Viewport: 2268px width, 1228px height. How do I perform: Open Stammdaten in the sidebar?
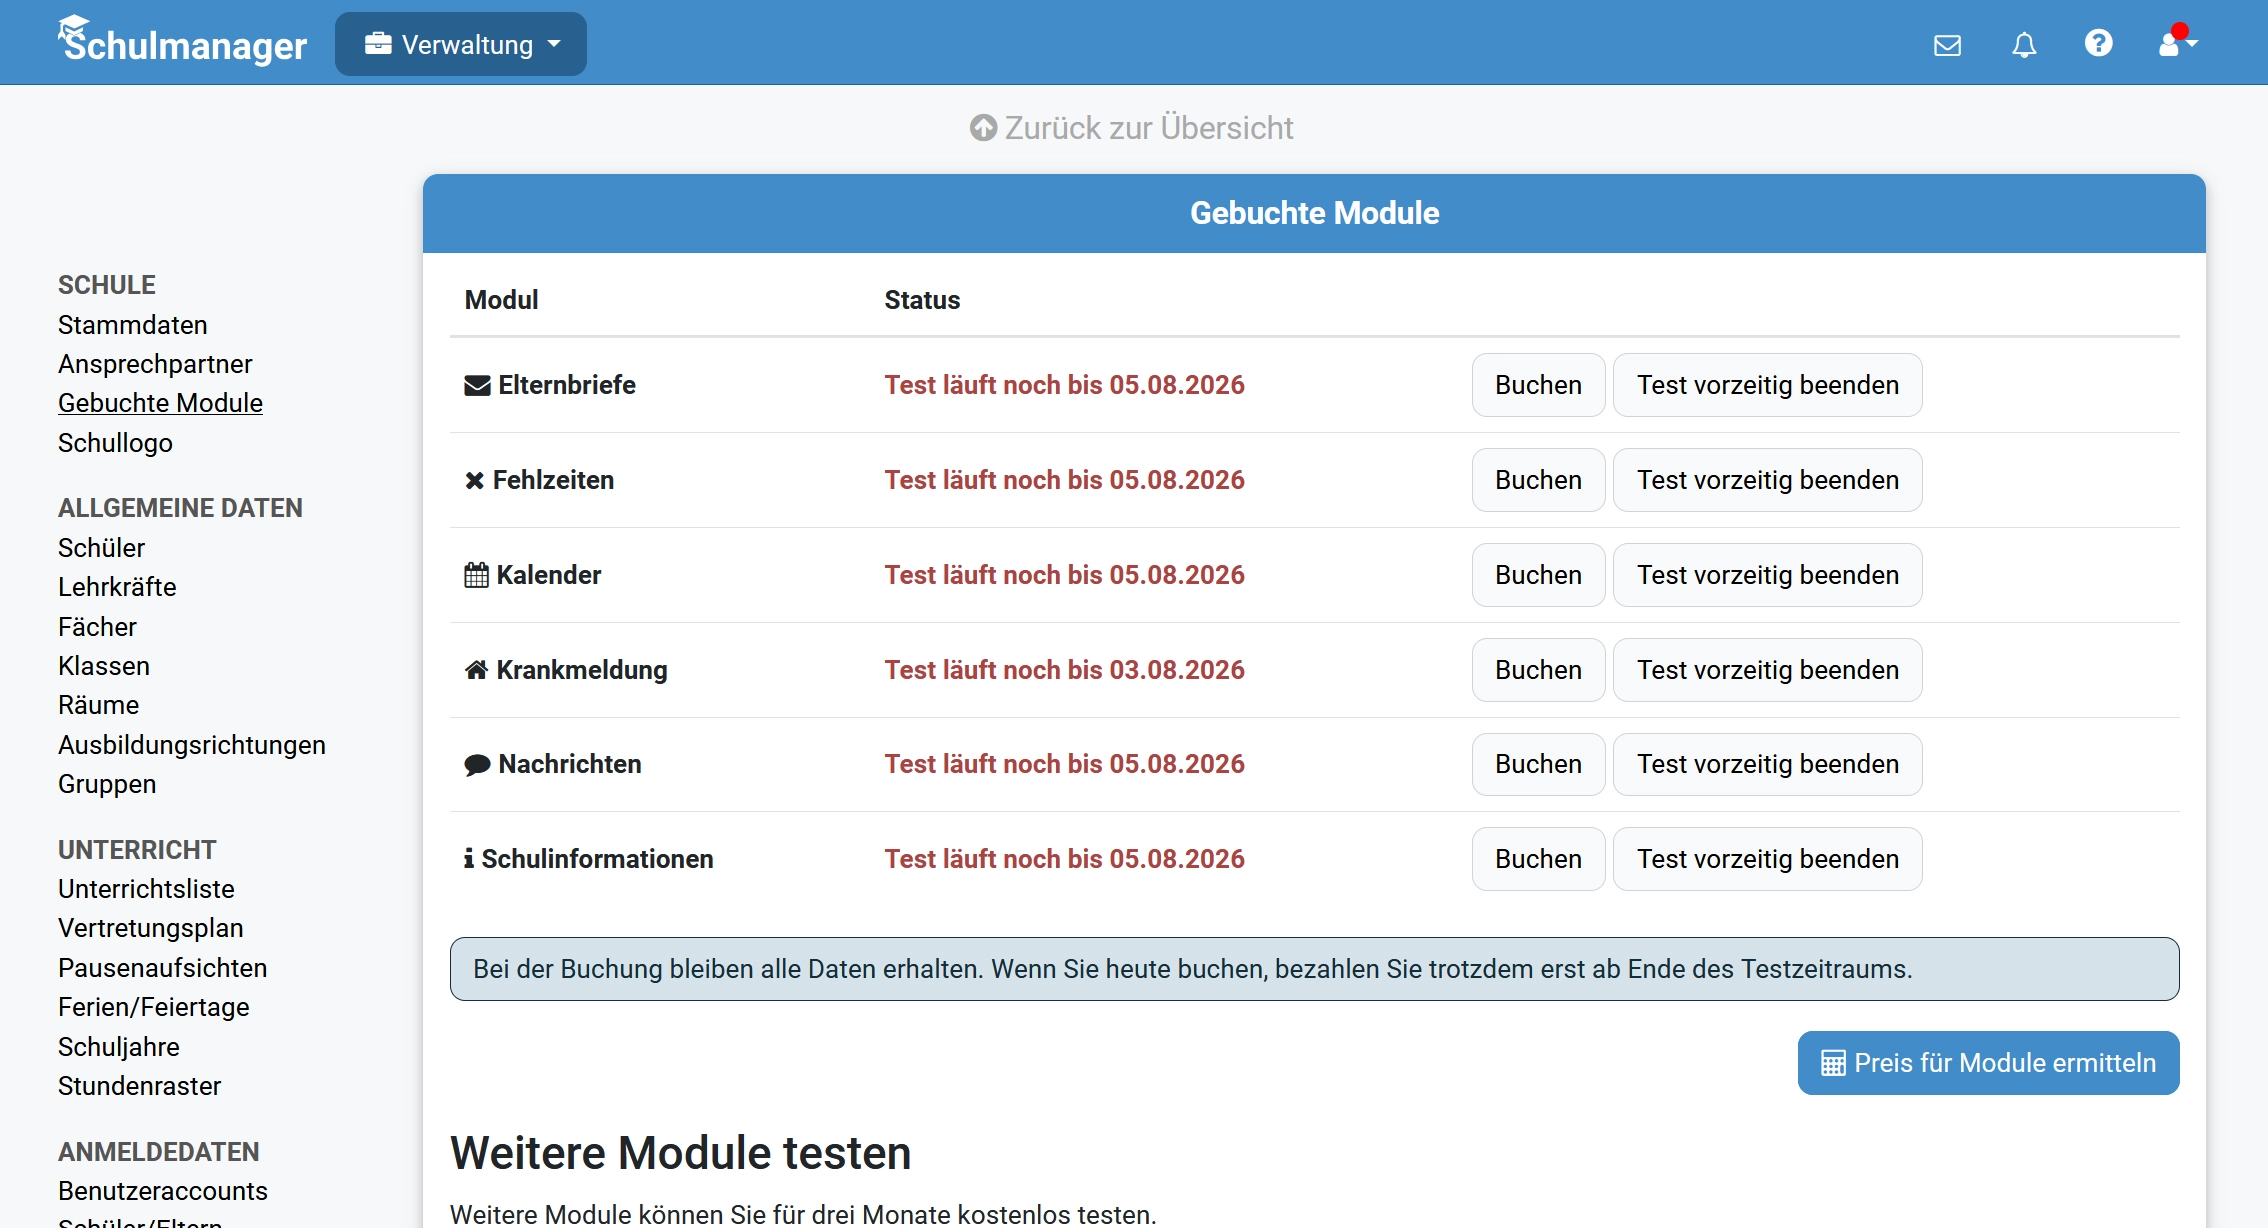[x=133, y=325]
